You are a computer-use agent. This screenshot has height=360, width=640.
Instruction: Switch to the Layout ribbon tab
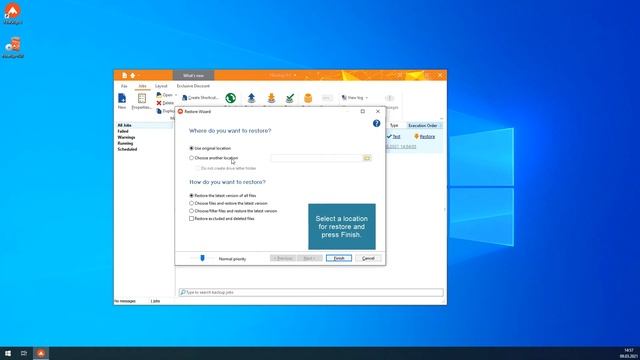click(x=161, y=86)
